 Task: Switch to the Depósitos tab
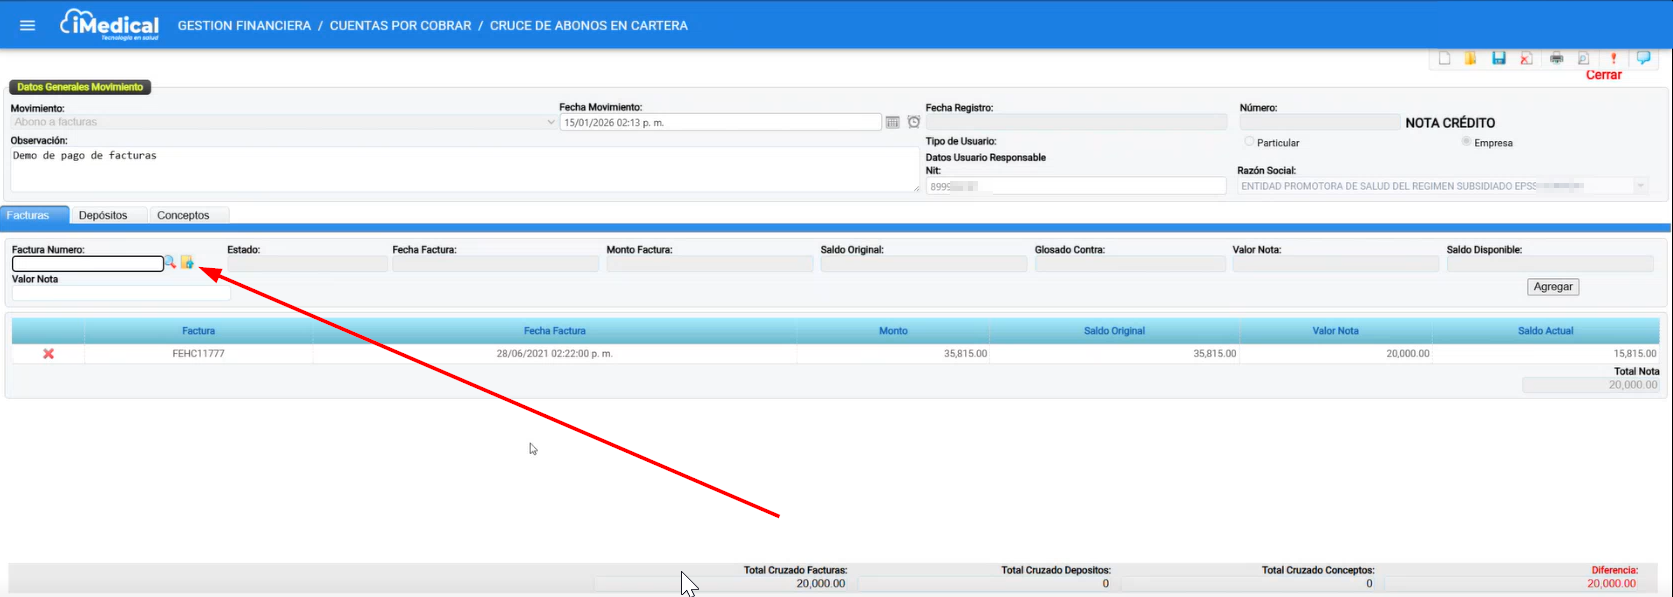[103, 215]
